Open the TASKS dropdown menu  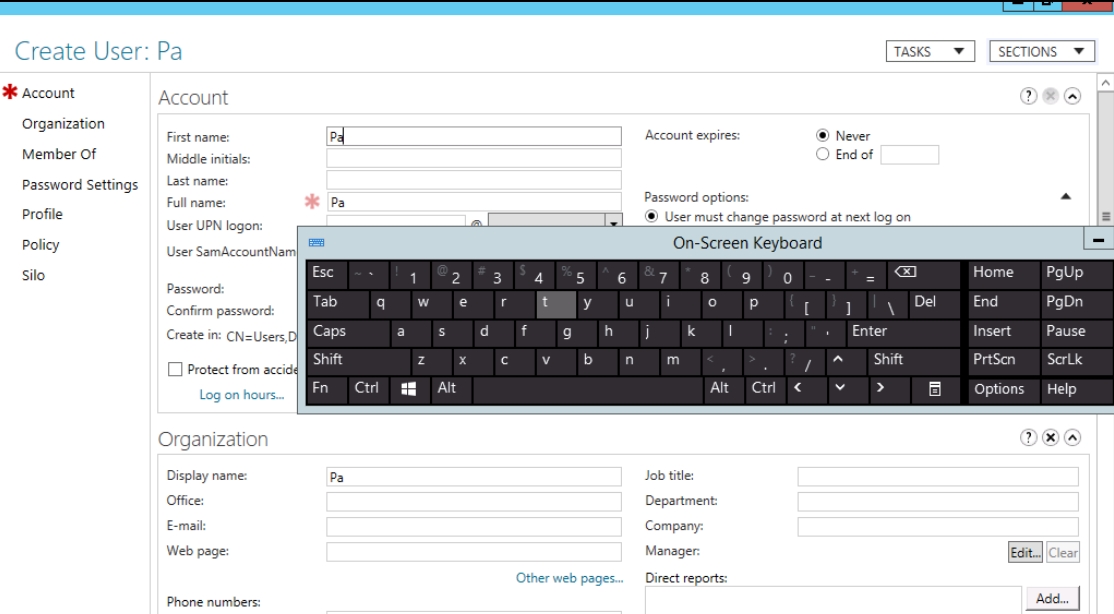[930, 52]
